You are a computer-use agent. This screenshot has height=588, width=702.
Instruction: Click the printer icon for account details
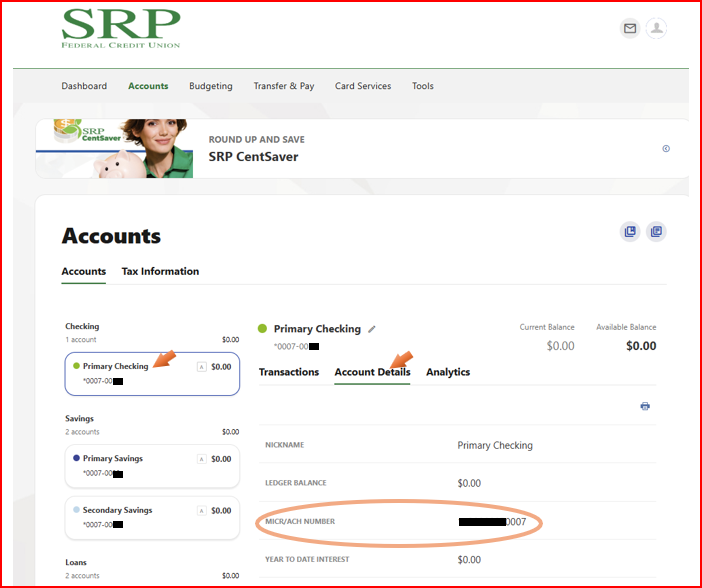coord(645,406)
